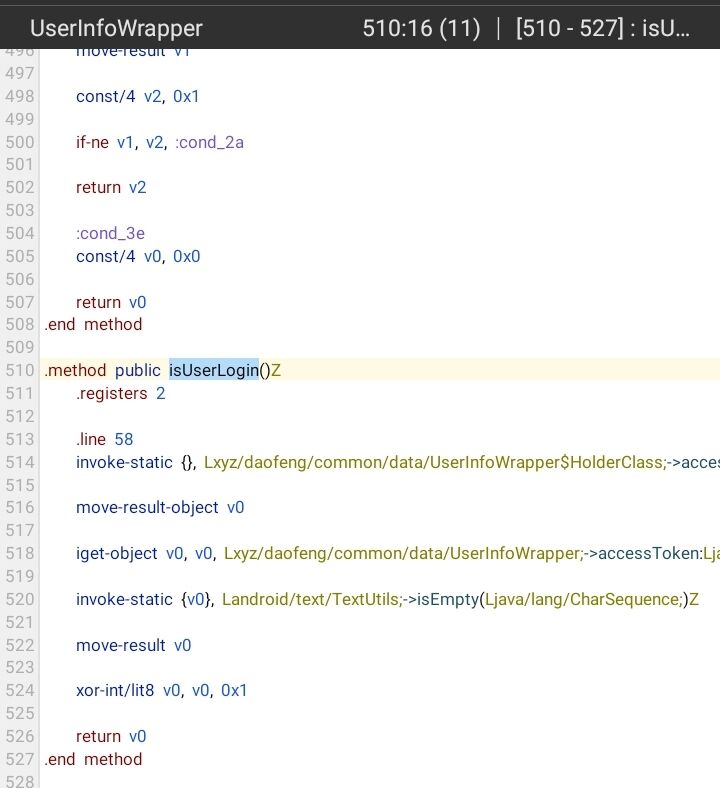The width and height of the screenshot is (720, 788).
Task: Click the iget-object accessToken line
Action: (398, 553)
